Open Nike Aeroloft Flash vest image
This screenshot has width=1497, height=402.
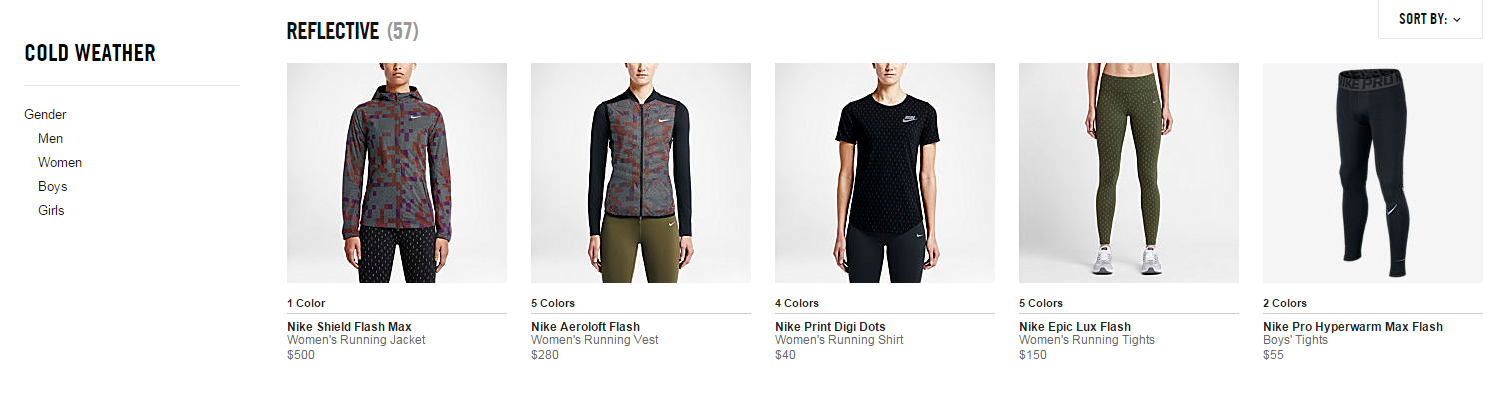pos(641,173)
